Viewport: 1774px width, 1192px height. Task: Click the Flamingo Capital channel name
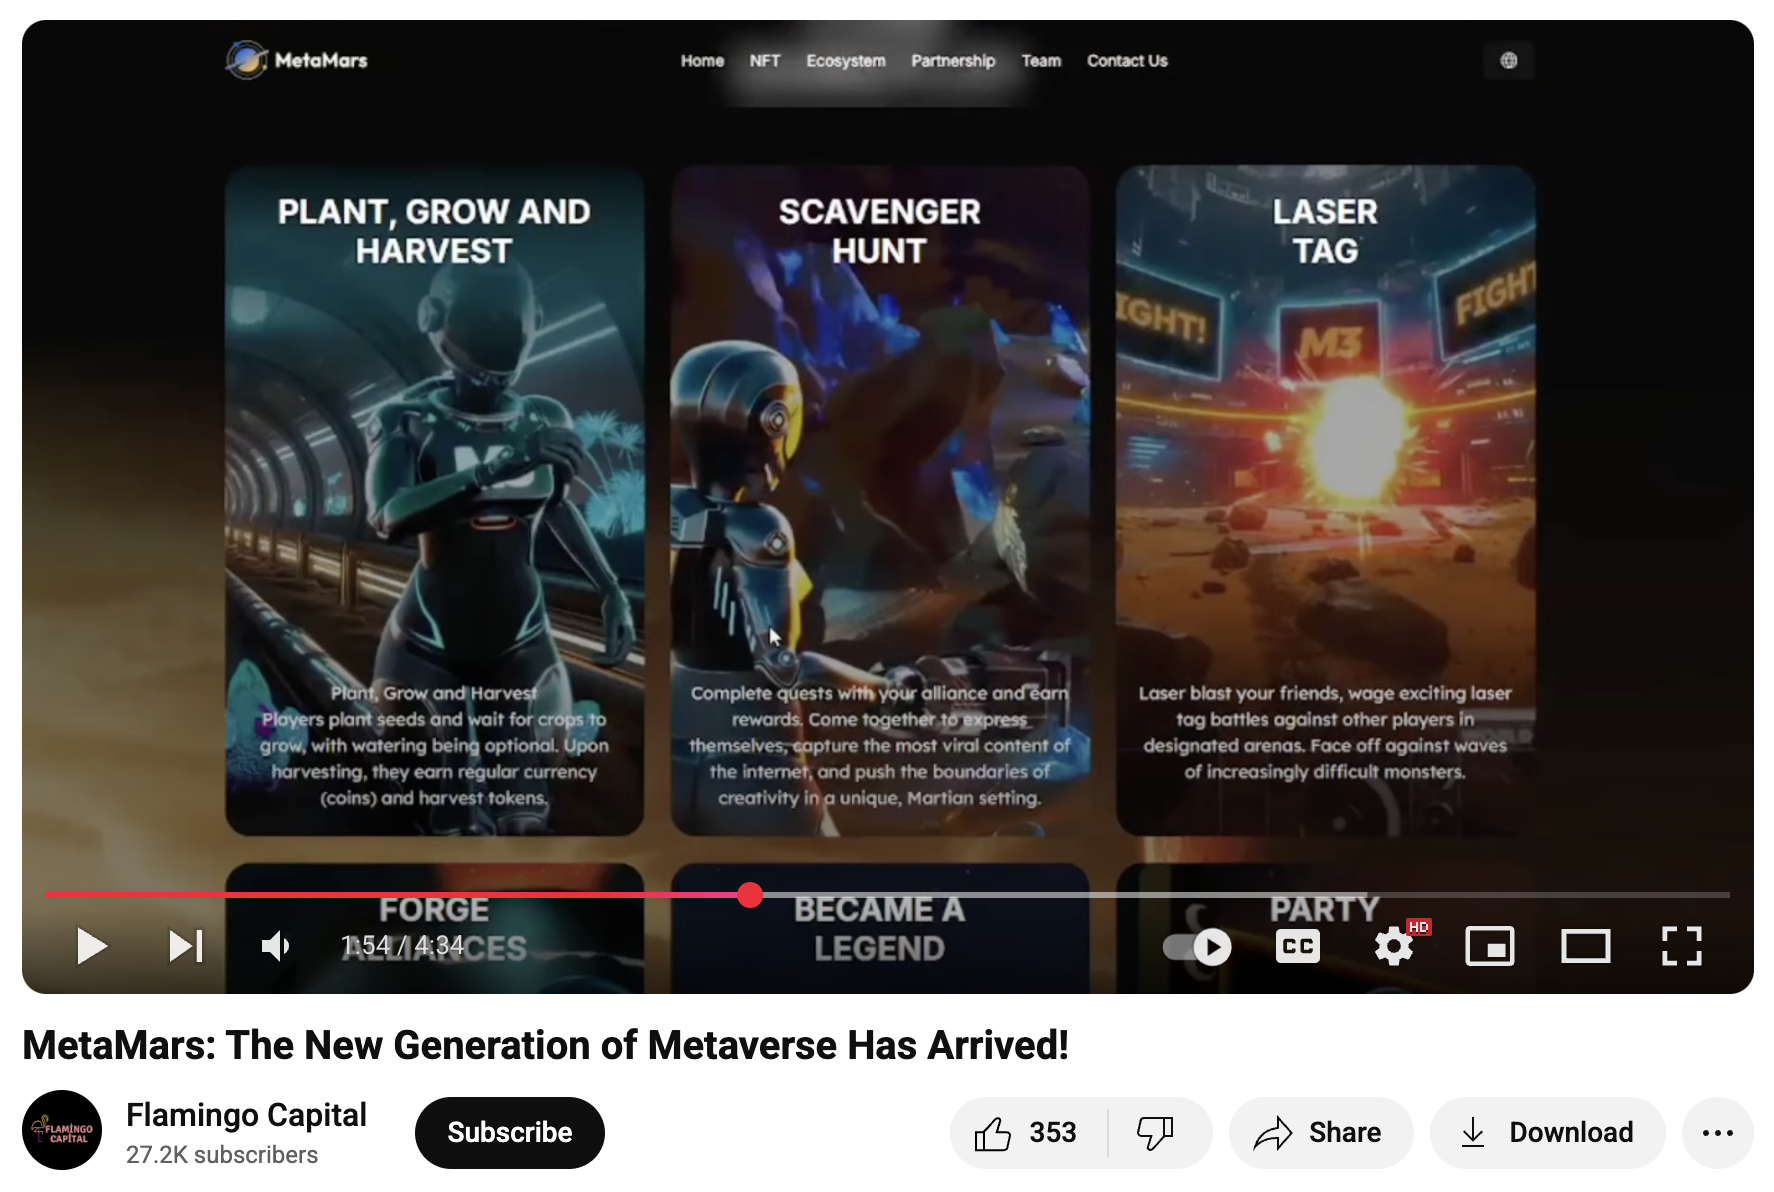tap(246, 1115)
